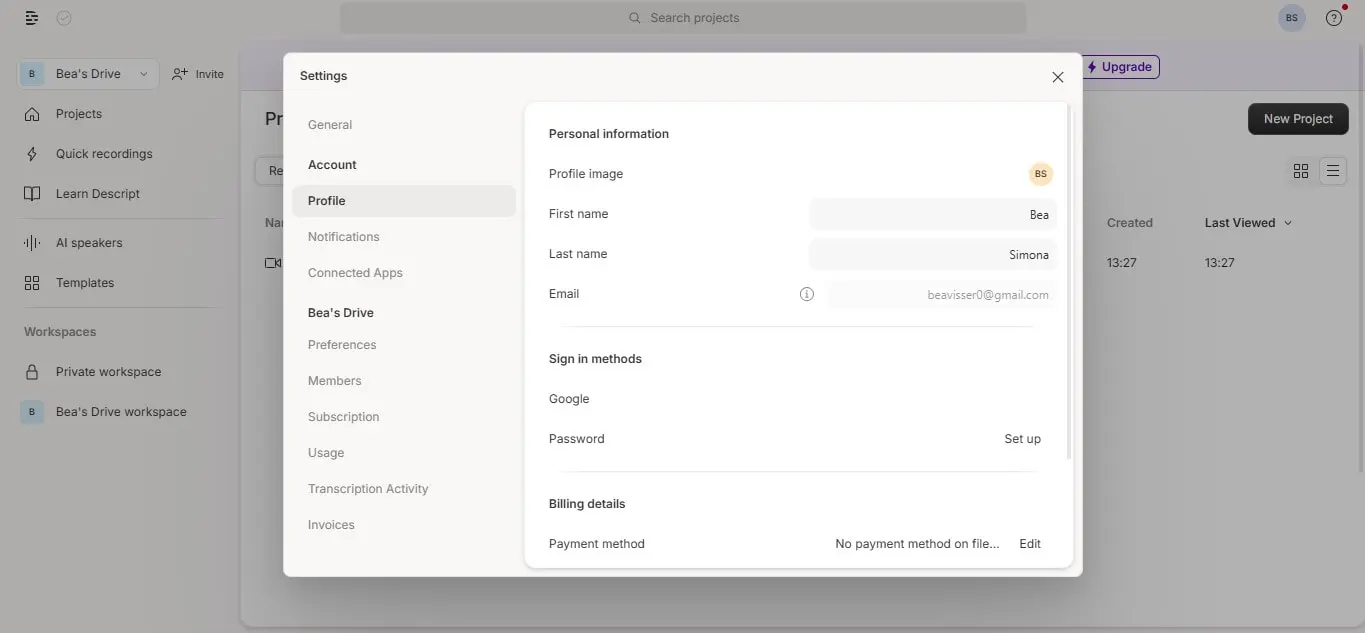This screenshot has height=633, width=1365.
Task: Open Private workspace in sidebar
Action: 108,372
